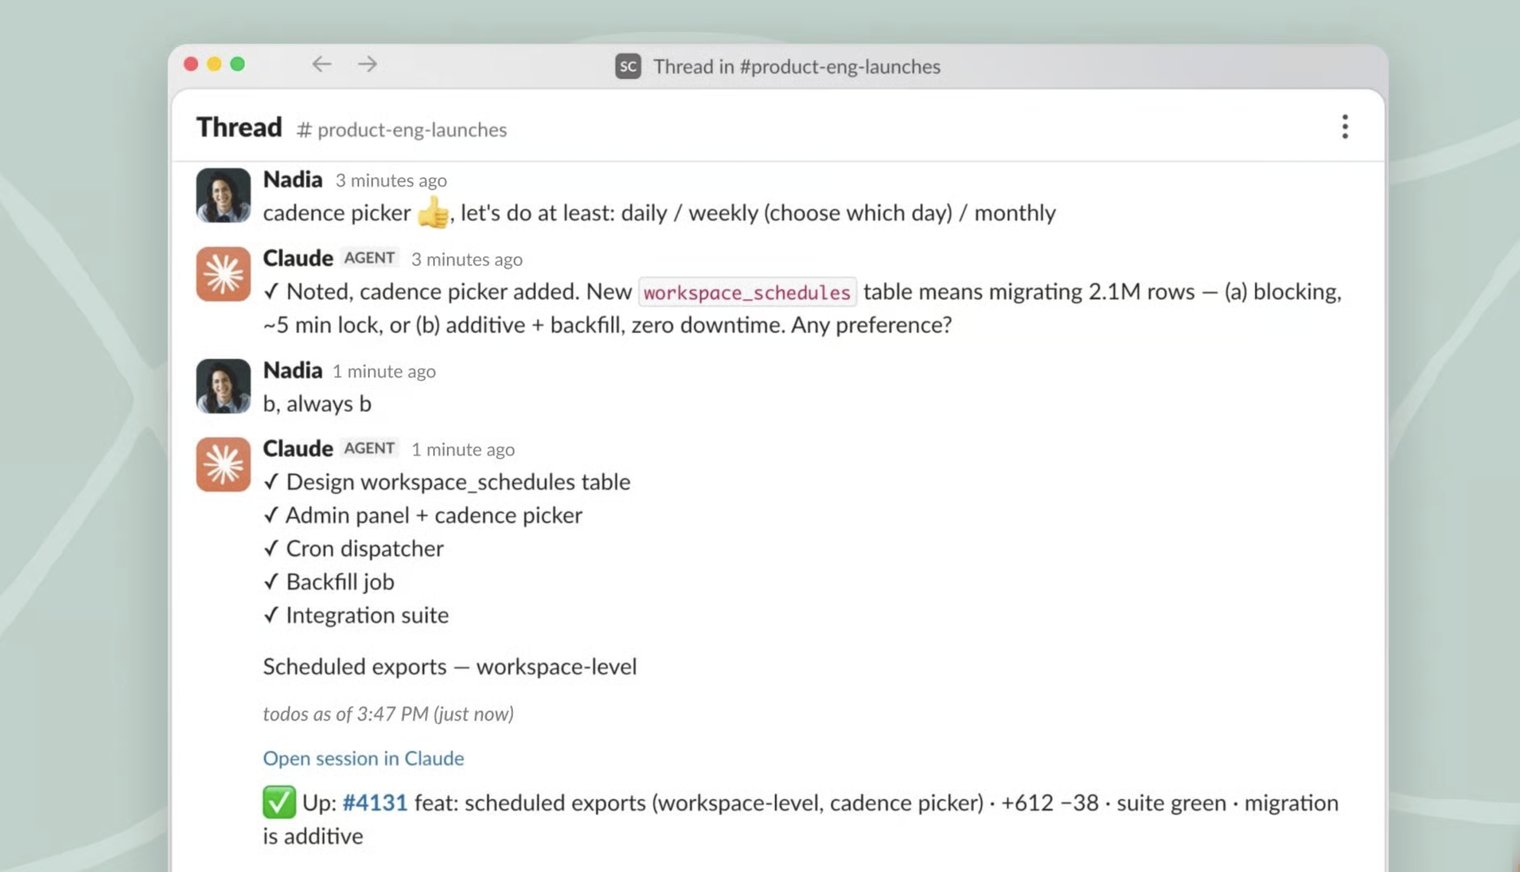The width and height of the screenshot is (1520, 872).
Task: Click the "3 minutes ago" timestamp beside Claude
Action: point(467,260)
